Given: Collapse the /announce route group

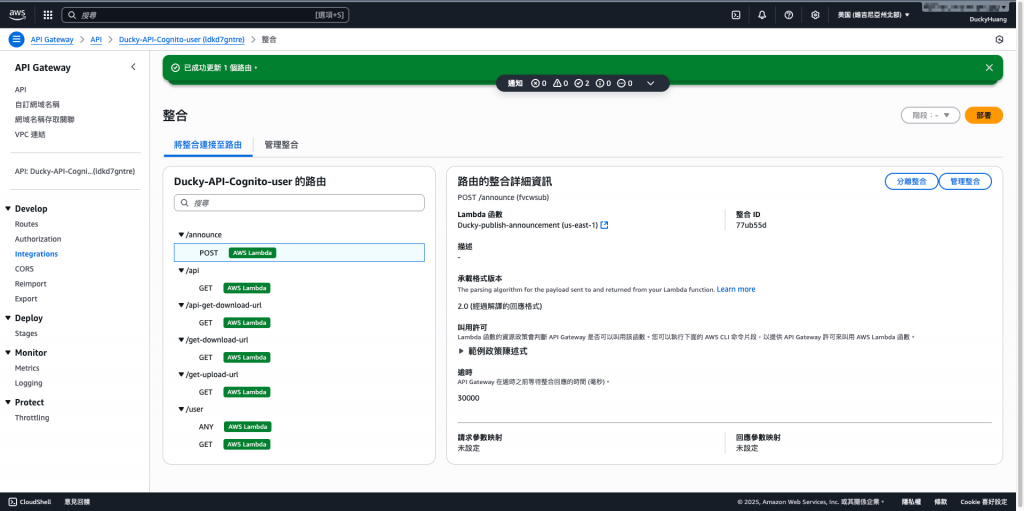Looking at the screenshot, I should [181, 235].
